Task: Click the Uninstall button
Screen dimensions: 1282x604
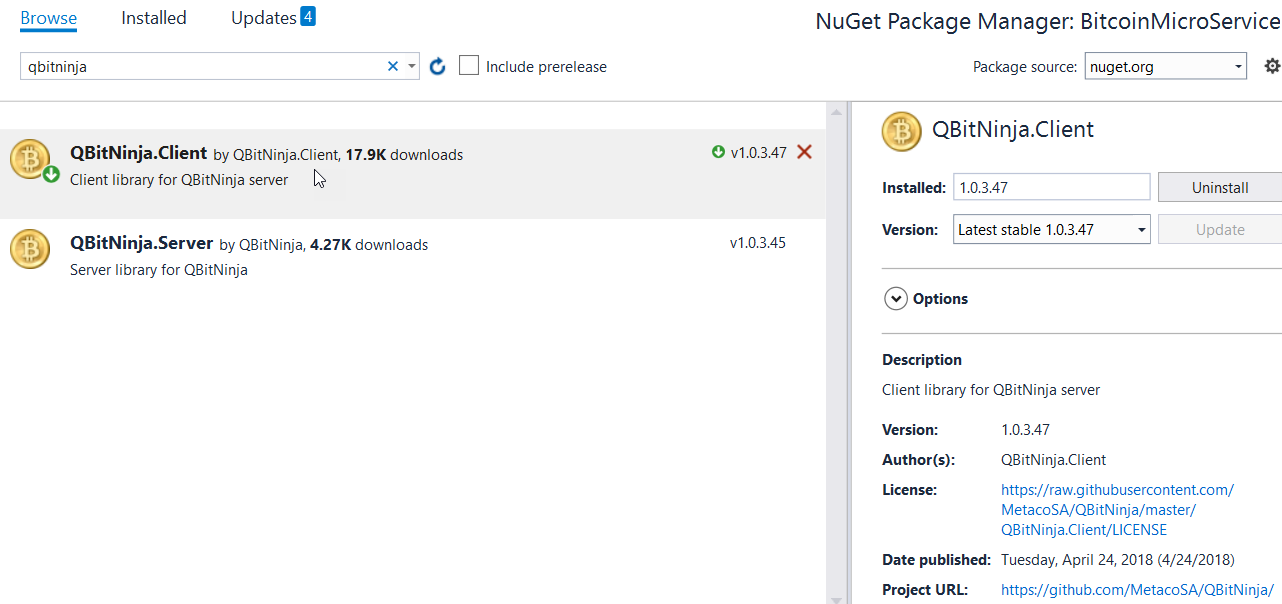Action: click(x=1220, y=187)
